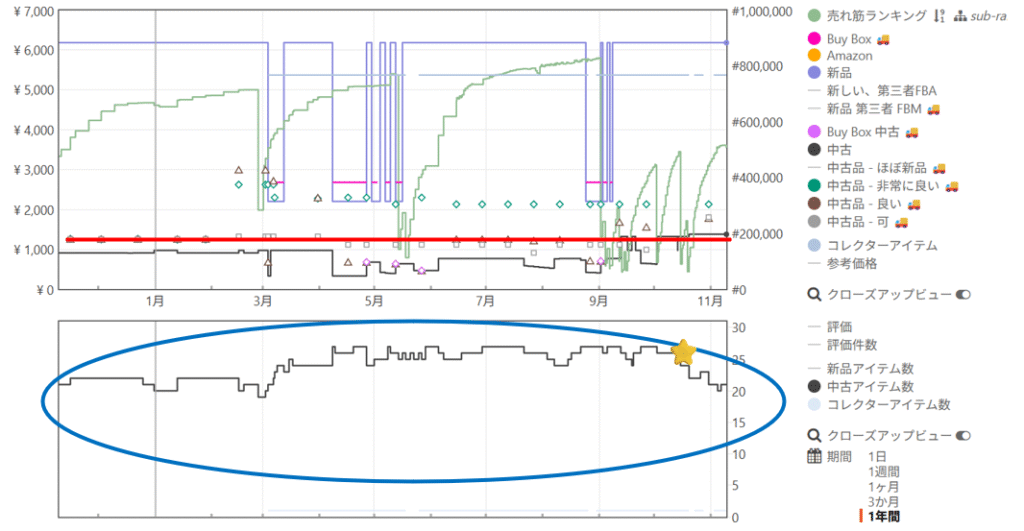The height and width of the screenshot is (531, 1024).
Task: Choose the 1ヶ月 period option
Action: pyautogui.click(x=883, y=486)
